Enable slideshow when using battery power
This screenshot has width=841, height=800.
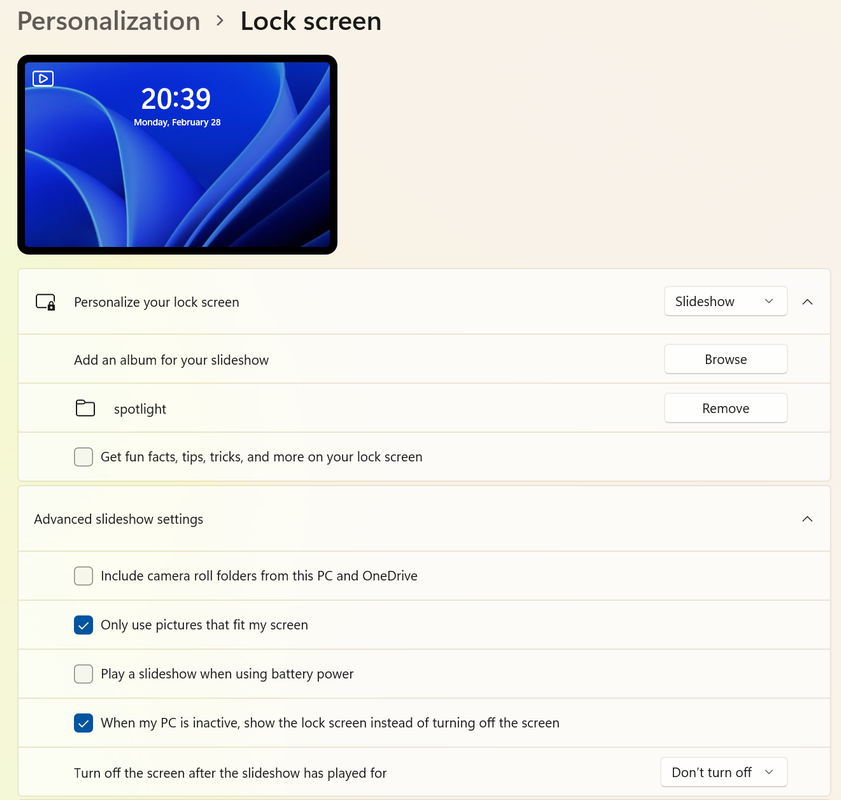point(83,674)
